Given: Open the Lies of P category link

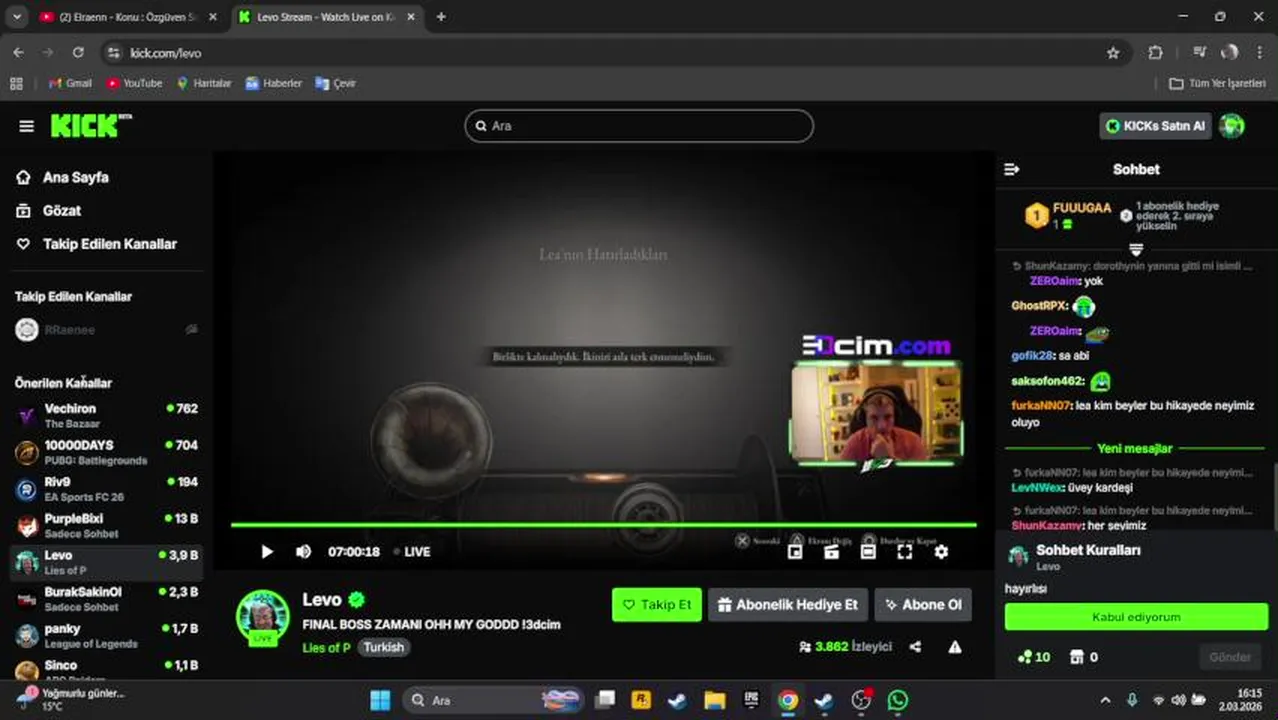Looking at the screenshot, I should (x=326, y=647).
